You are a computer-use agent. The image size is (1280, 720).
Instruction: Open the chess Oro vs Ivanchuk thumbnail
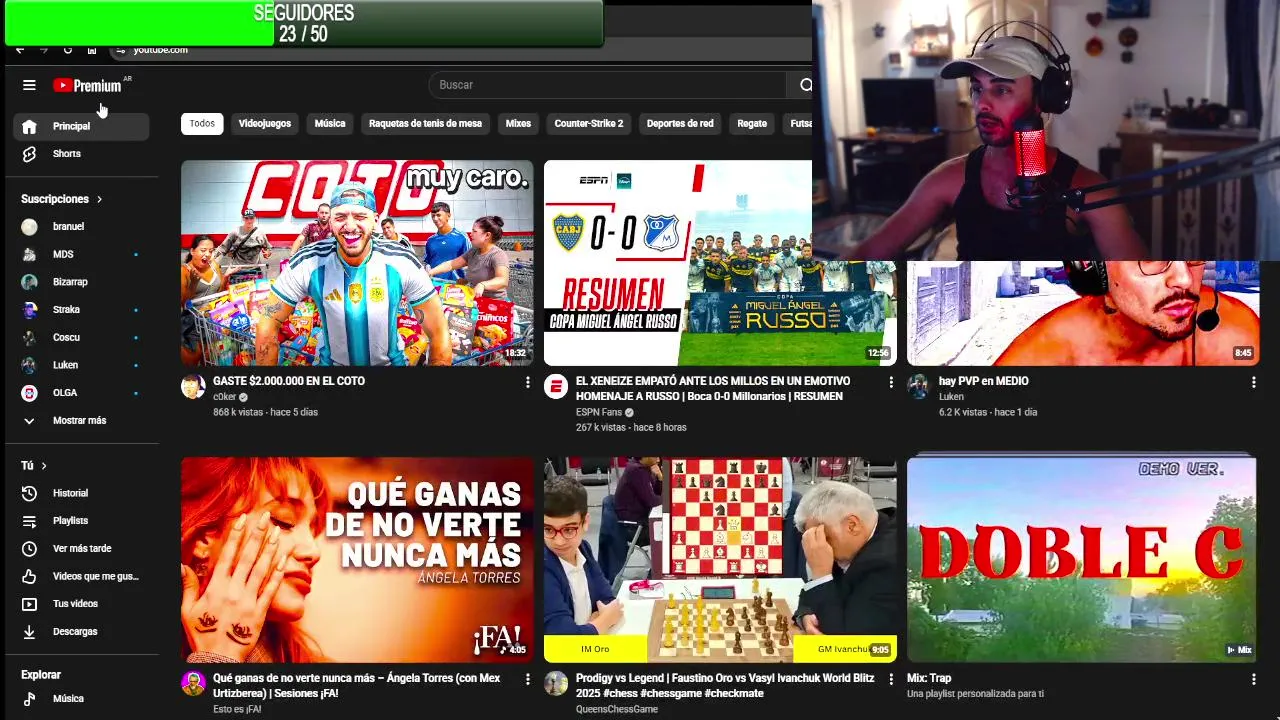tap(720, 560)
